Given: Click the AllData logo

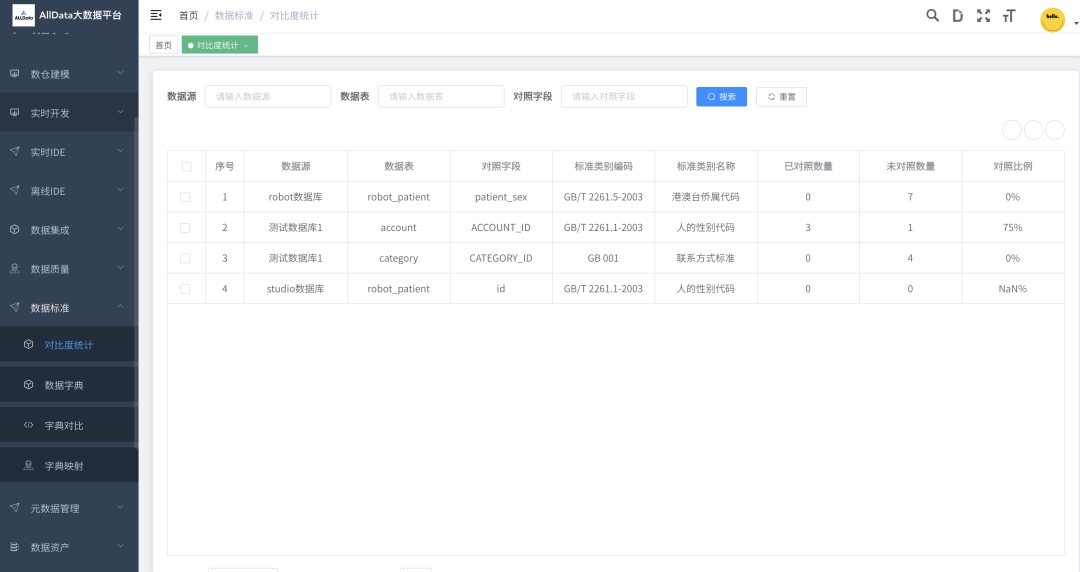Looking at the screenshot, I should point(23,15).
